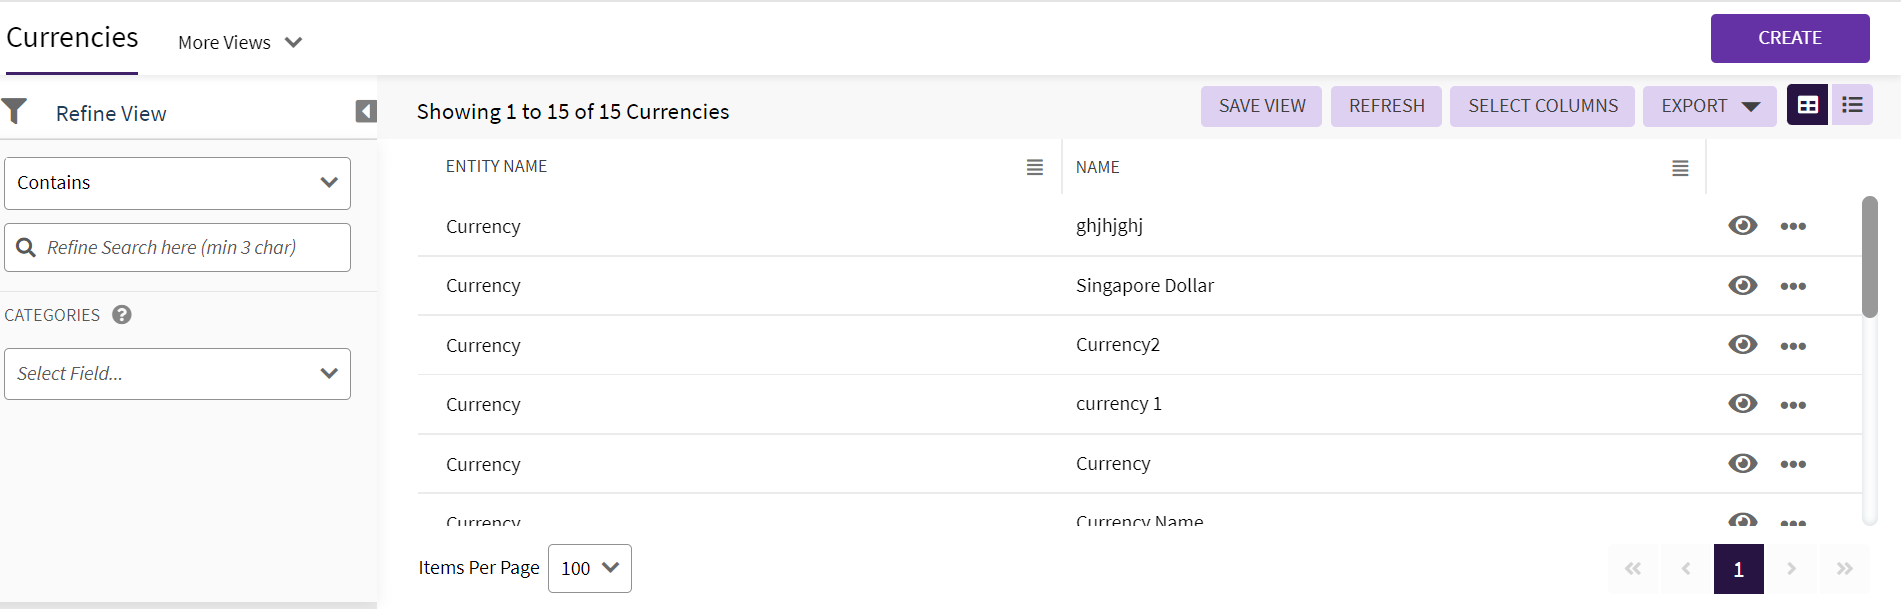View the currency 1 record via eye icon
This screenshot has height=609, width=1901.
[1742, 404]
